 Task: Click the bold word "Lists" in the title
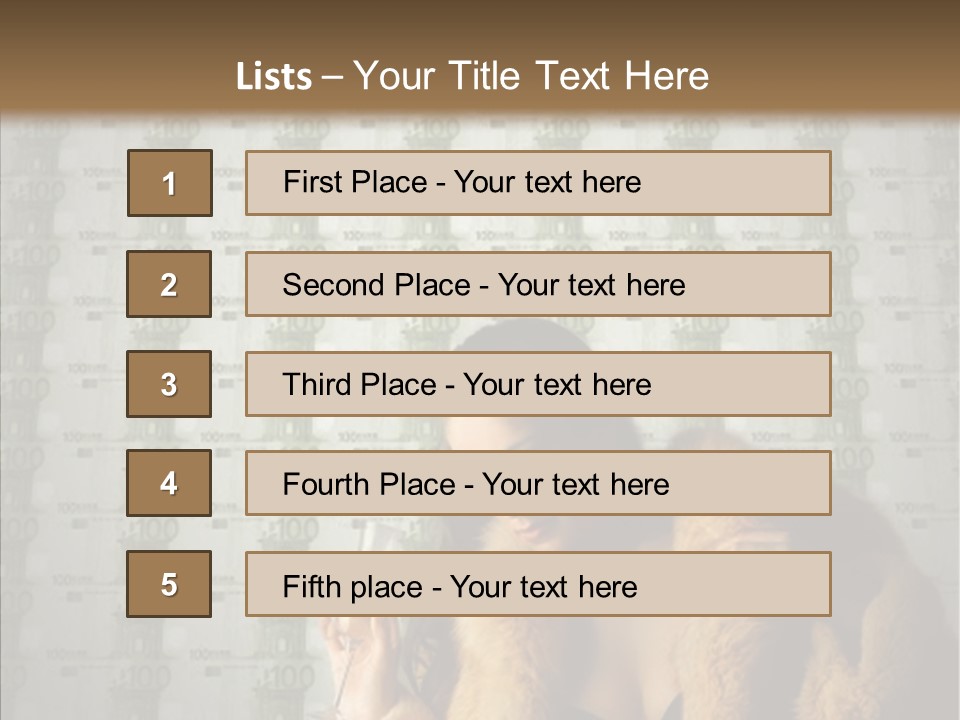pyautogui.click(x=273, y=77)
